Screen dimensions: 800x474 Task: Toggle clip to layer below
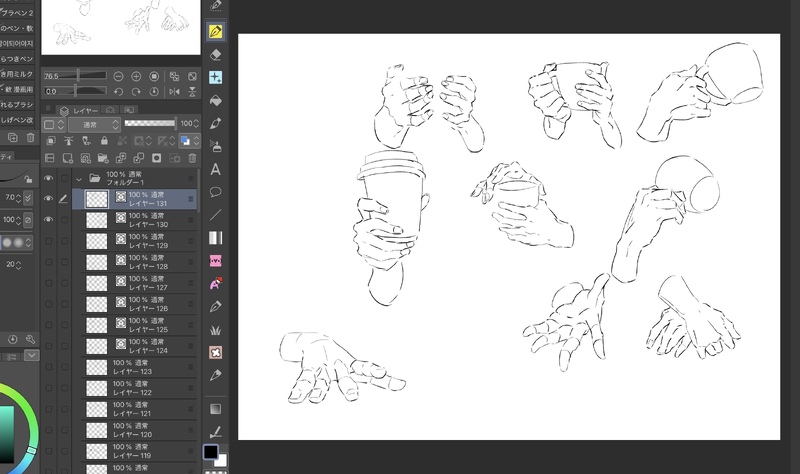51,141
